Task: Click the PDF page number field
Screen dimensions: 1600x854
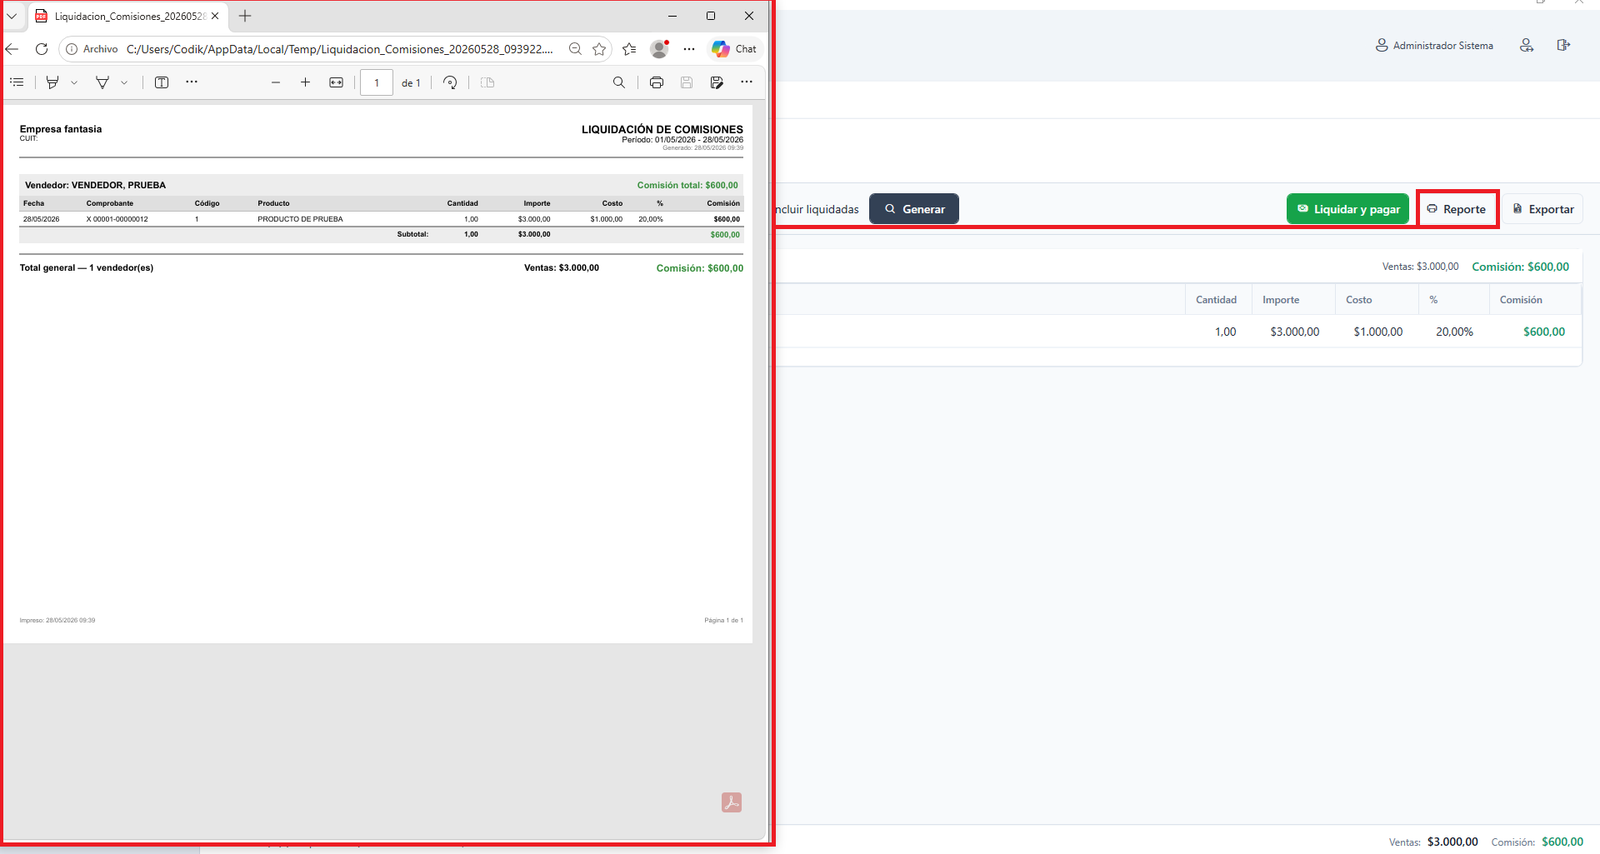Action: [x=376, y=83]
